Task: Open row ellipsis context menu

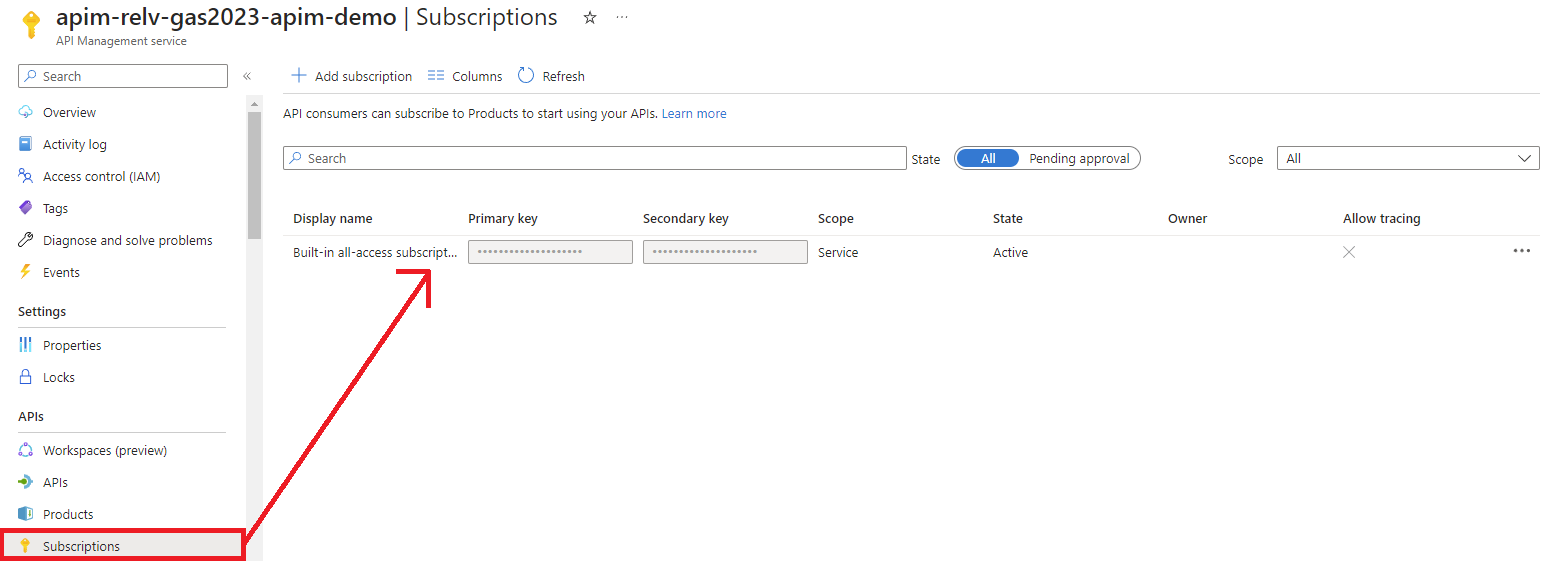Action: [x=1521, y=251]
